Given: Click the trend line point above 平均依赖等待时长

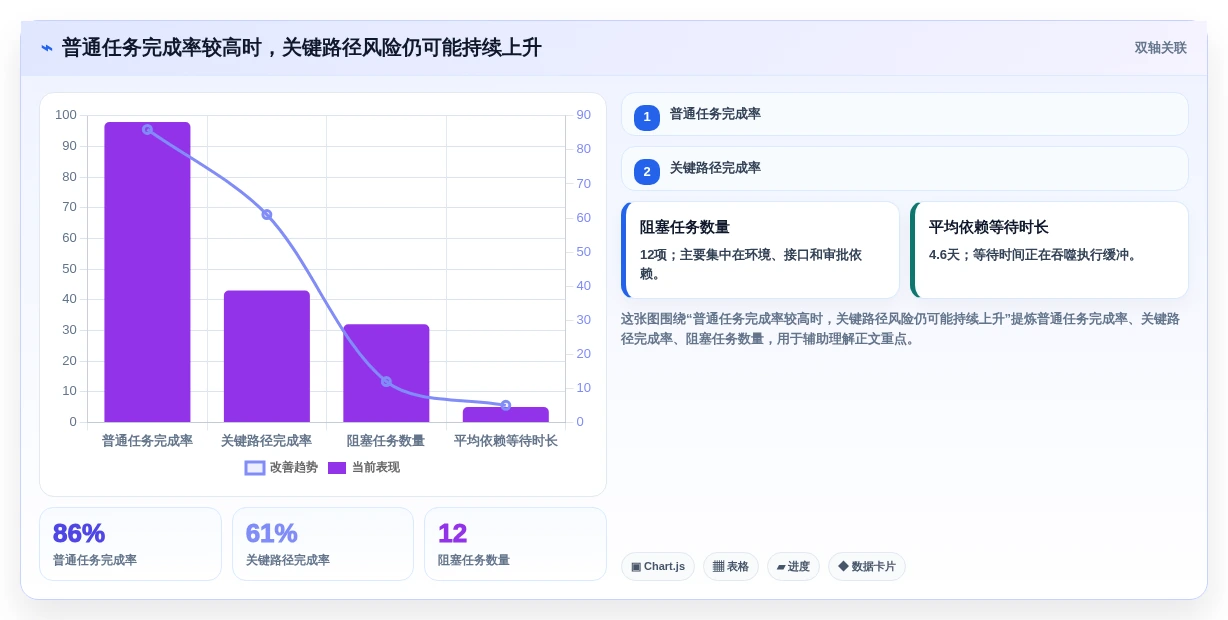Looking at the screenshot, I should (x=506, y=406).
